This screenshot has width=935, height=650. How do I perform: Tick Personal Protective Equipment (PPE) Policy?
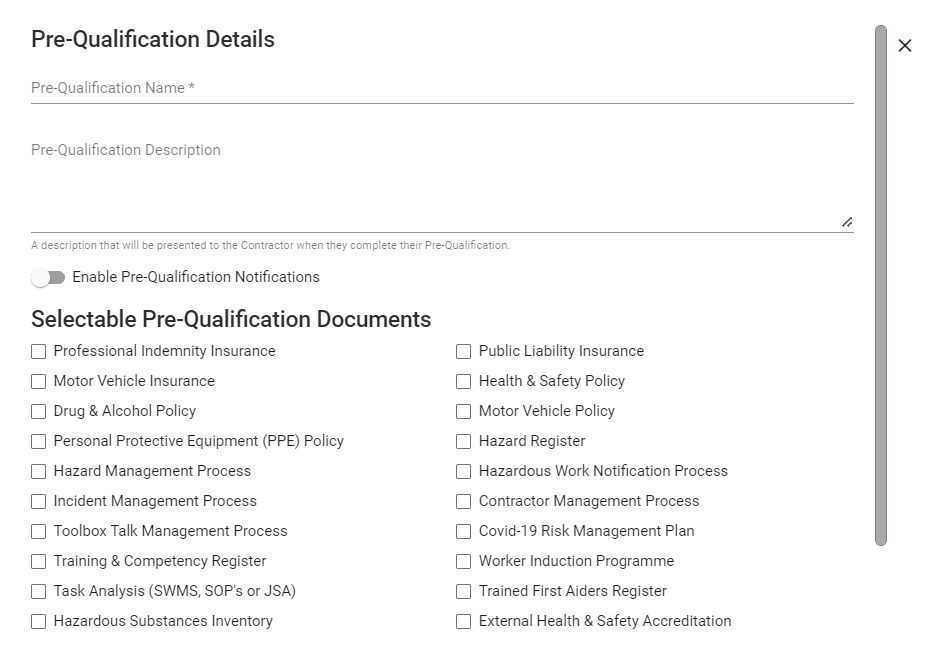[39, 441]
